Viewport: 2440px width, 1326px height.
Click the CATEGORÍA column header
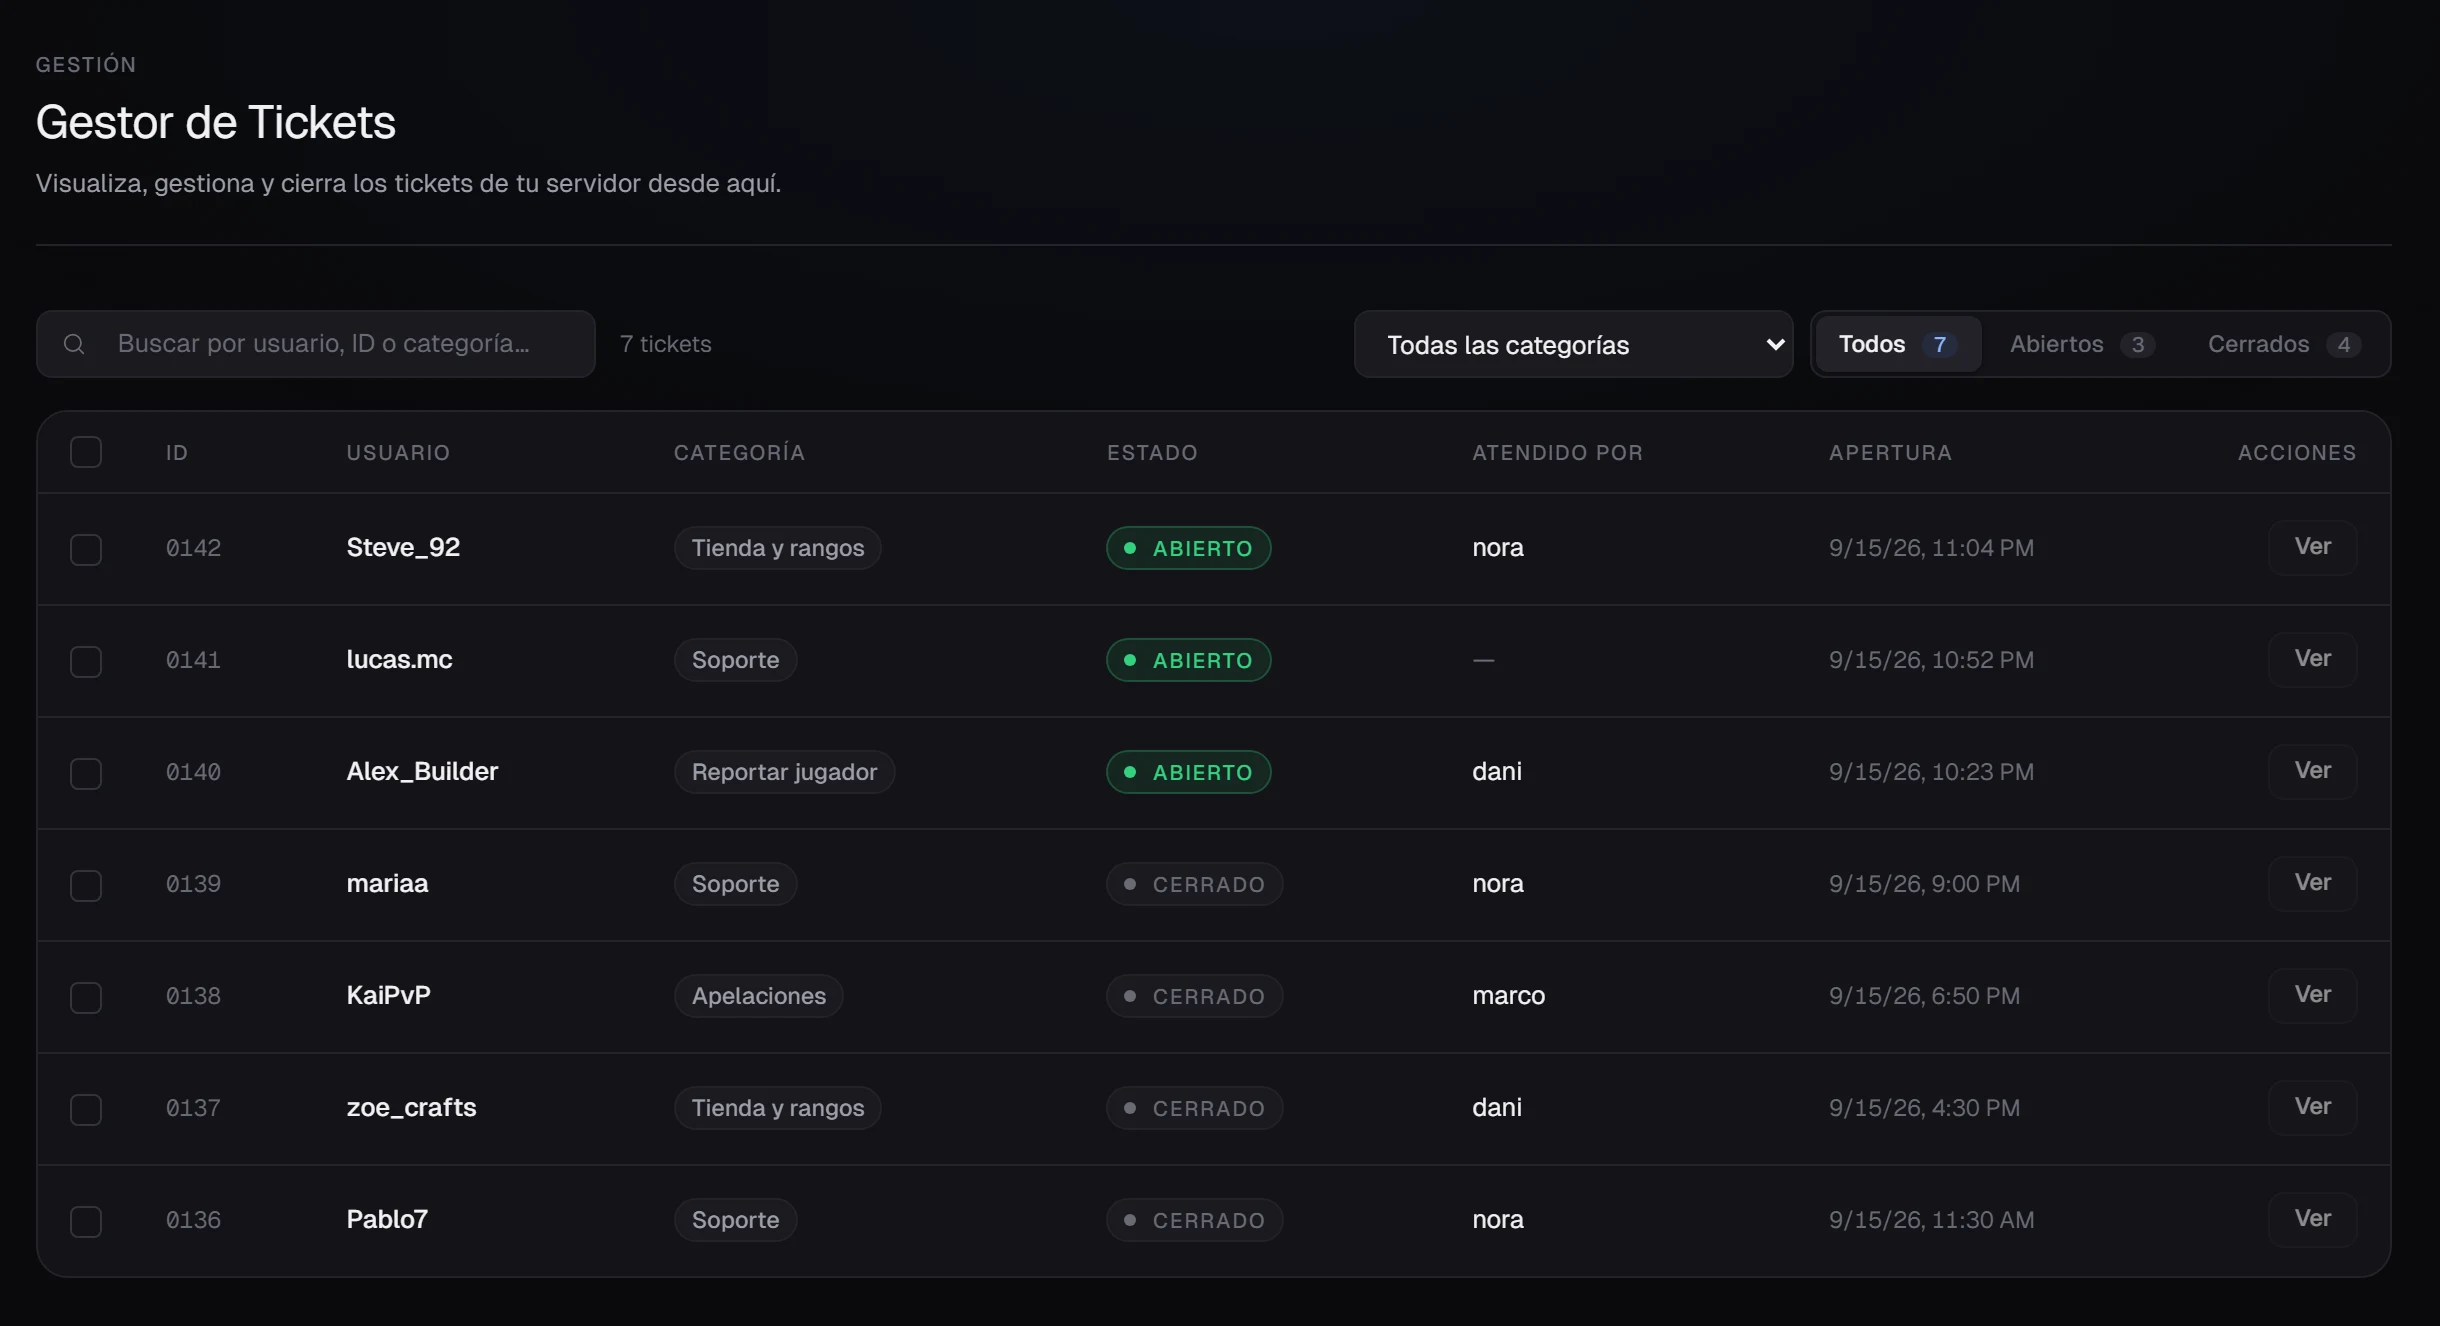(x=739, y=453)
